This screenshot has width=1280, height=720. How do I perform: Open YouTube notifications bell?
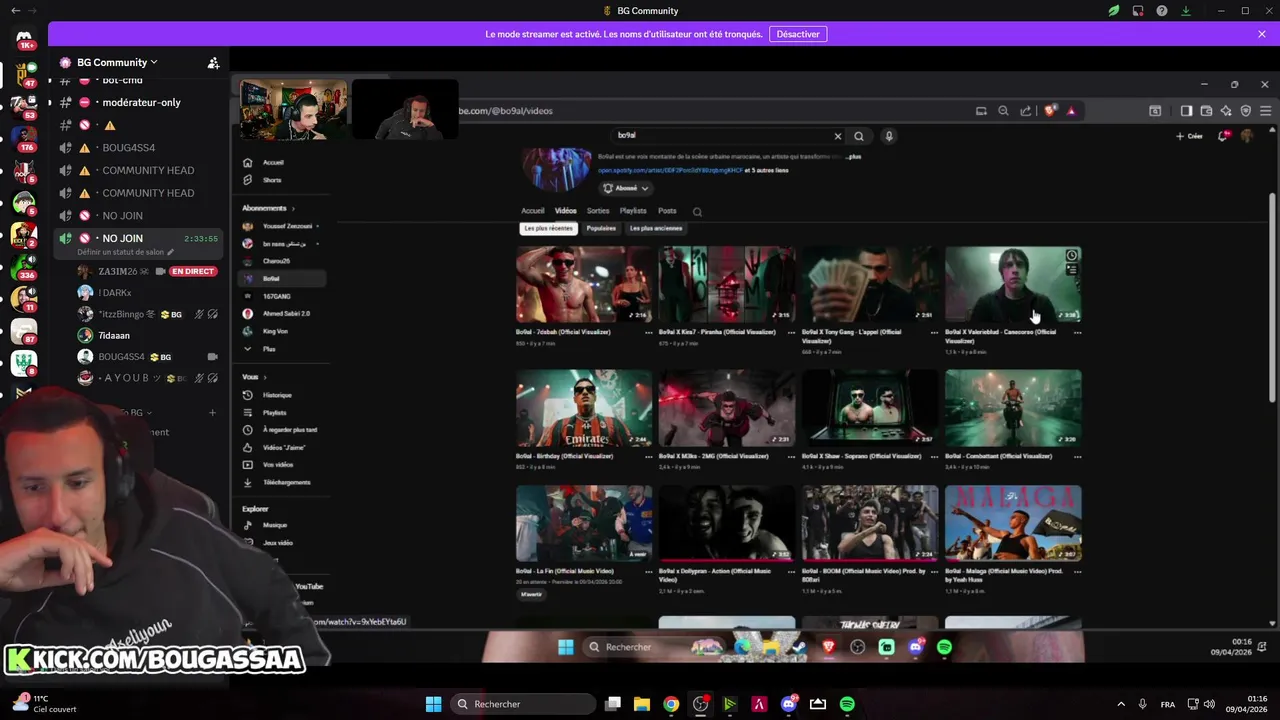point(1223,136)
